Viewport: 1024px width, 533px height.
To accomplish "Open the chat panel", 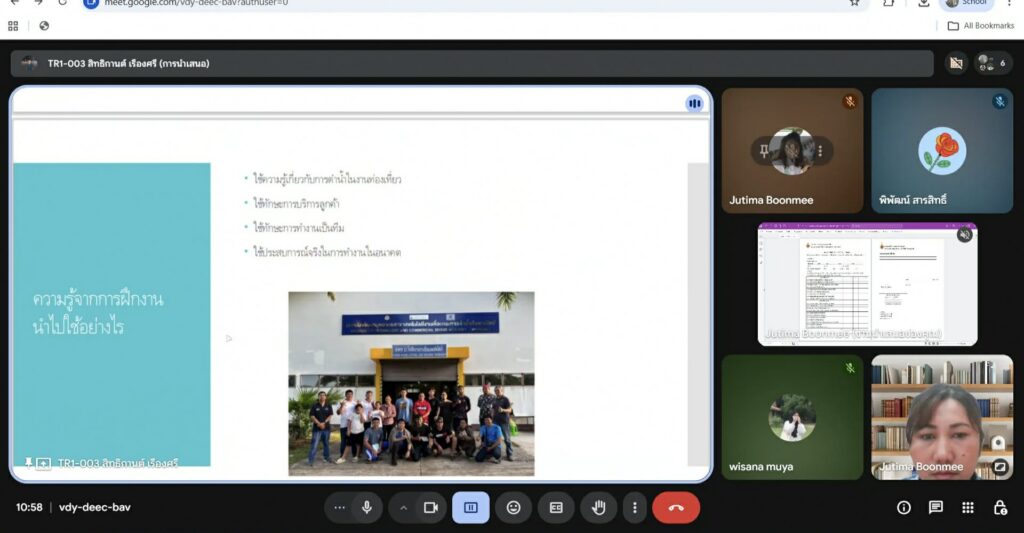I will tap(936, 507).
